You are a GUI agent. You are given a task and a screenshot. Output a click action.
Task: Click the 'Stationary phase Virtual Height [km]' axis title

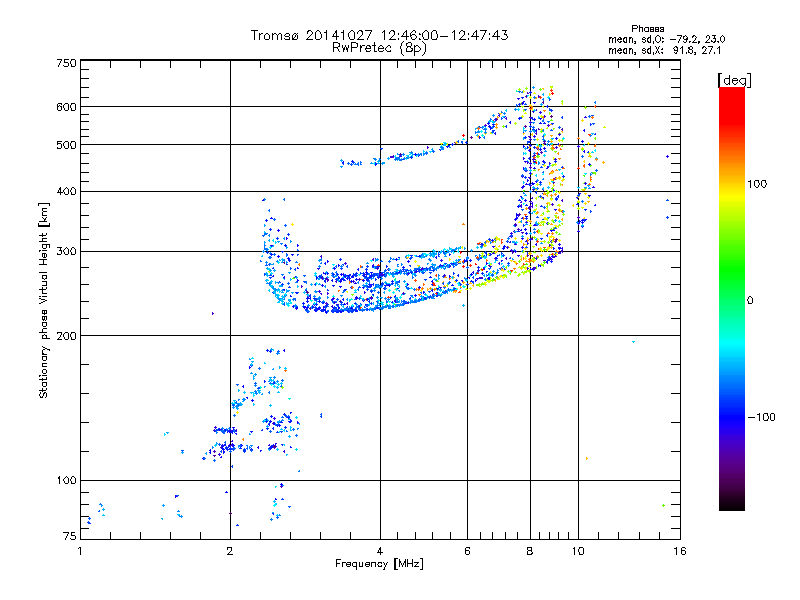[x=43, y=301]
